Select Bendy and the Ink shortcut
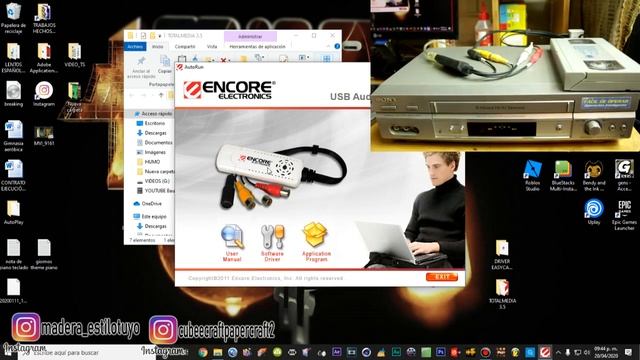 point(594,176)
